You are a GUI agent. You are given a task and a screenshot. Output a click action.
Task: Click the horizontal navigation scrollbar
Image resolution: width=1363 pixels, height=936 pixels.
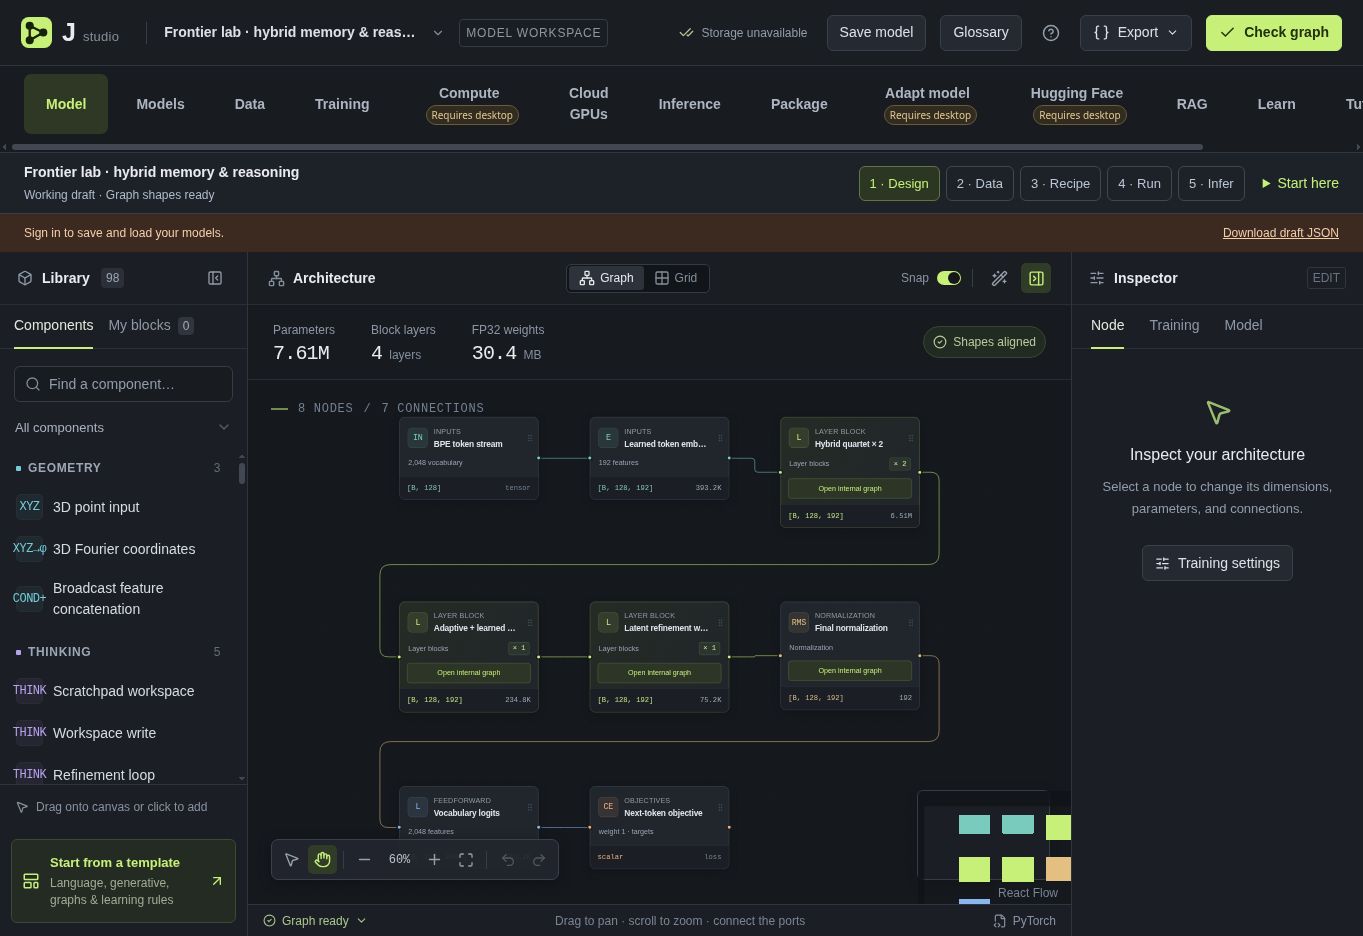608,147
